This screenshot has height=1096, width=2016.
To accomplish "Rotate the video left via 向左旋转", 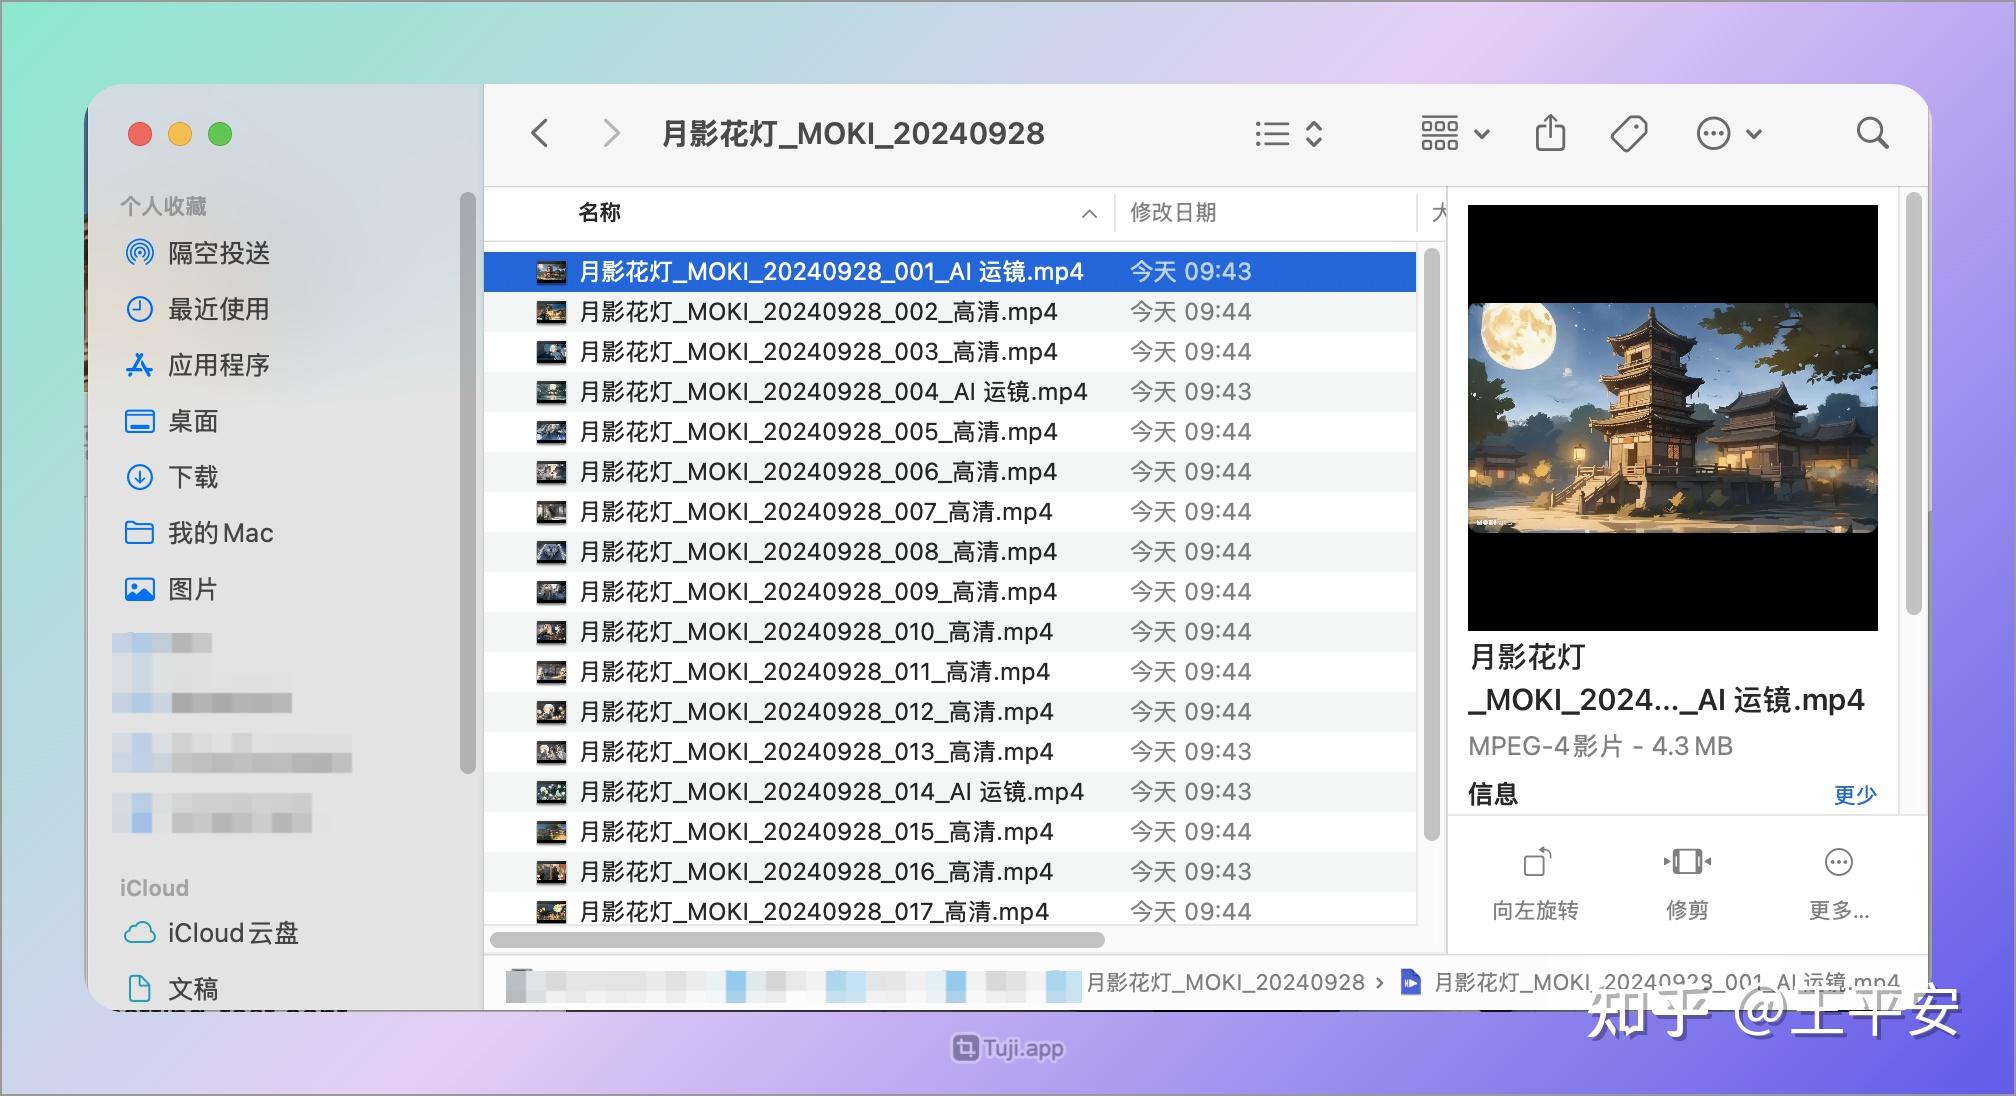I will (x=1536, y=880).
